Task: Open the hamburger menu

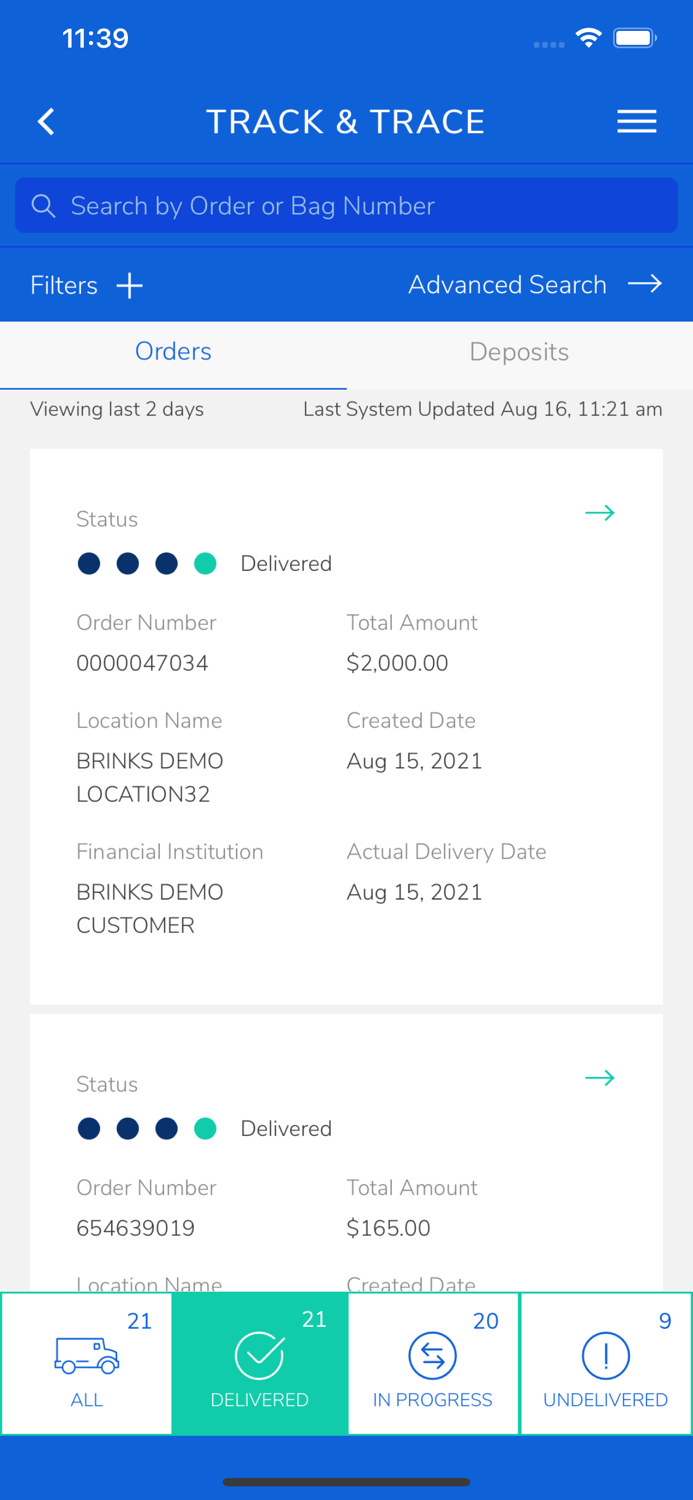Action: pyautogui.click(x=636, y=122)
